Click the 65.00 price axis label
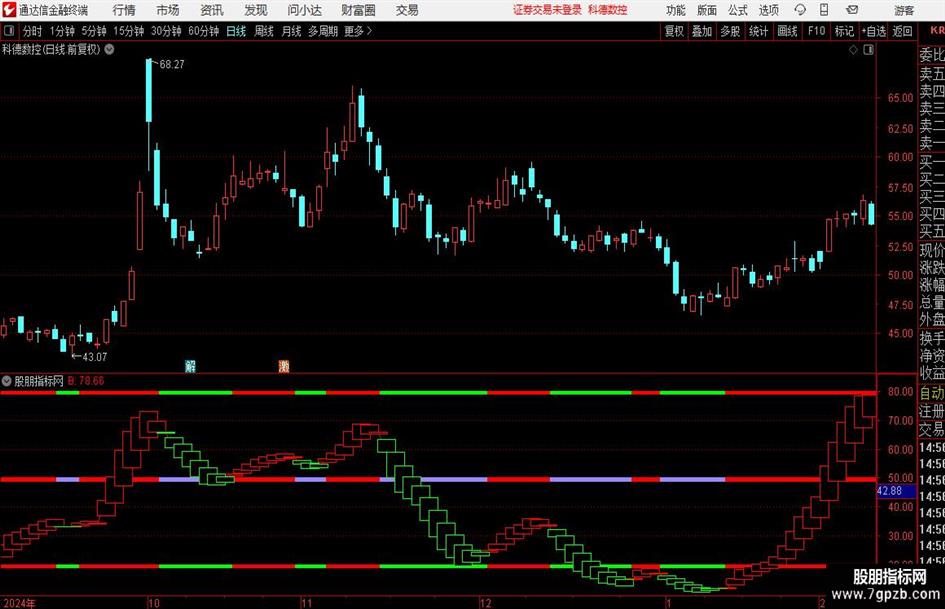Image resolution: width=945 pixels, height=609 pixels. click(900, 98)
